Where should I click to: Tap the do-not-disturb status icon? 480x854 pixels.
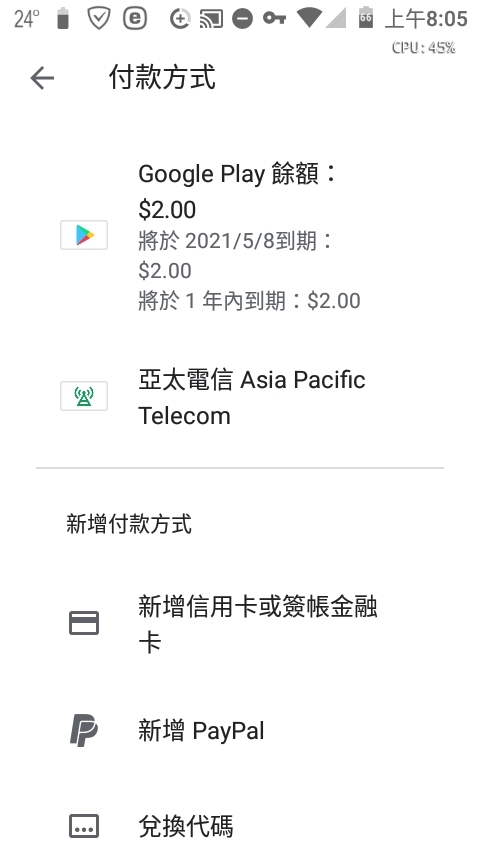[242, 19]
